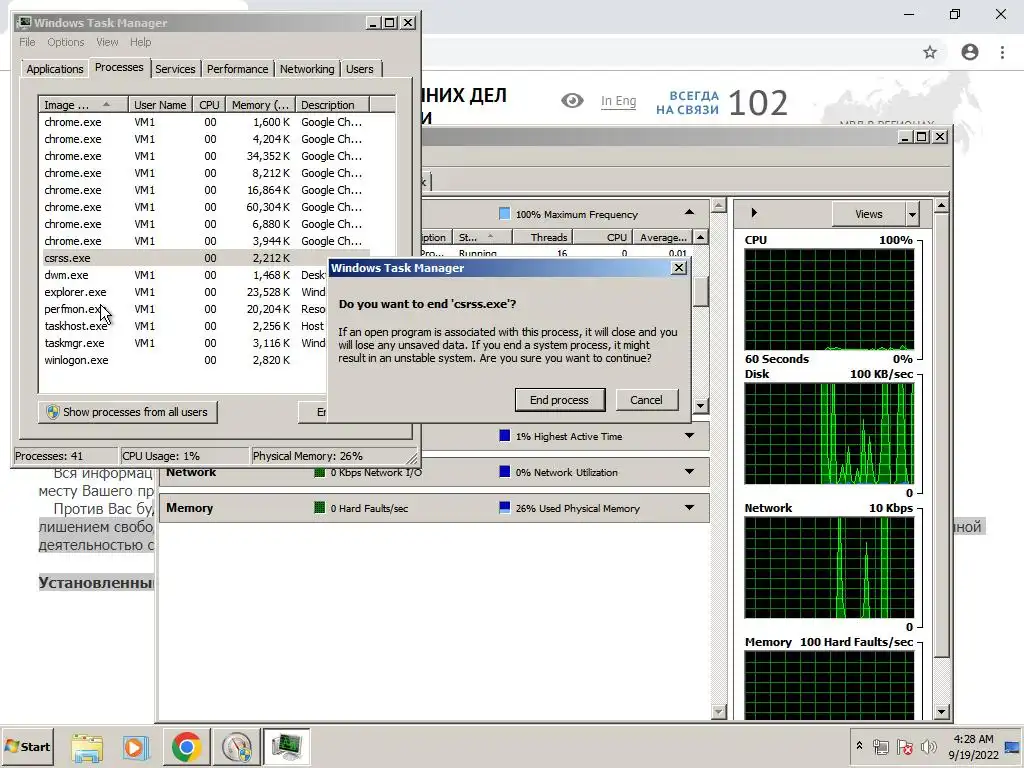Expand the Disk section chevron

pos(690,436)
